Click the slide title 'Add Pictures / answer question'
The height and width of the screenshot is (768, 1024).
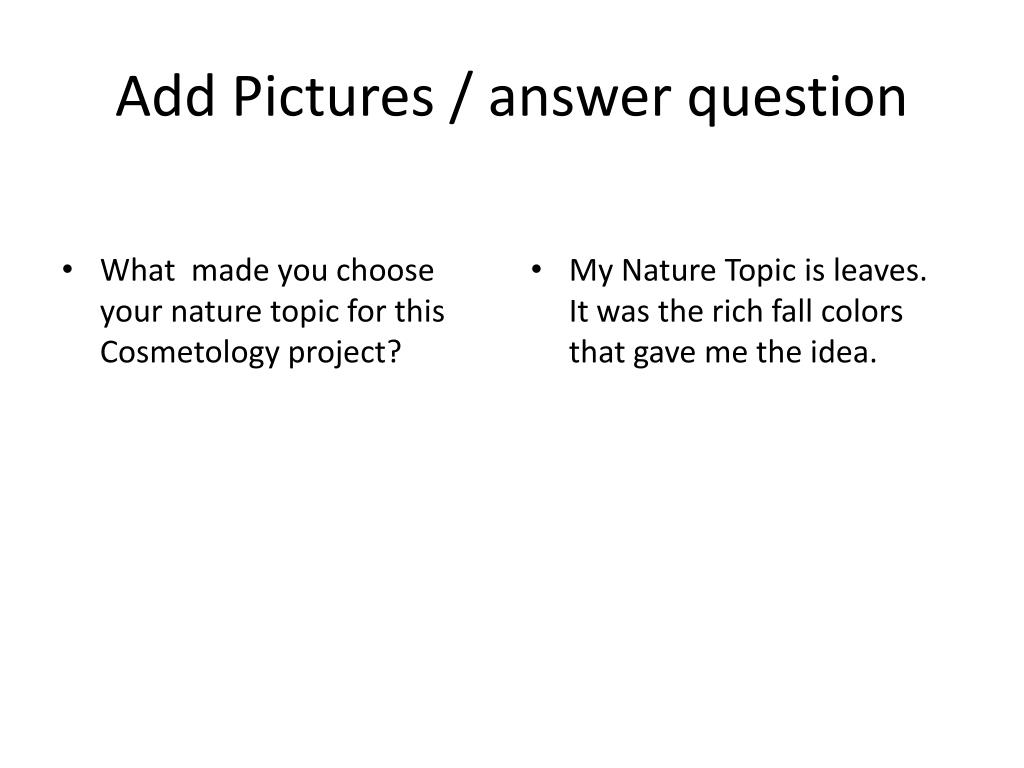click(511, 97)
